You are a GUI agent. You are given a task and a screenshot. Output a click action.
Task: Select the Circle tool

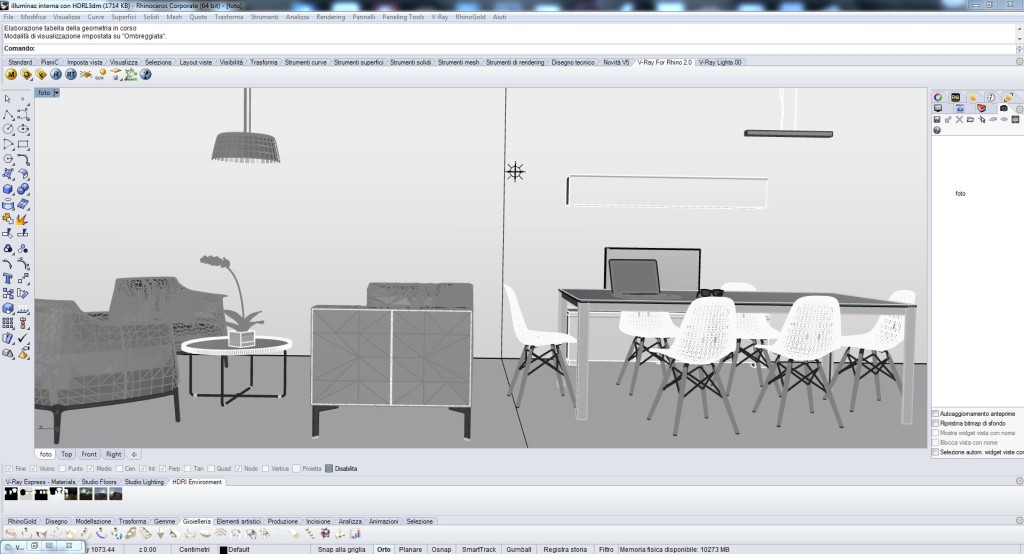click(x=8, y=129)
